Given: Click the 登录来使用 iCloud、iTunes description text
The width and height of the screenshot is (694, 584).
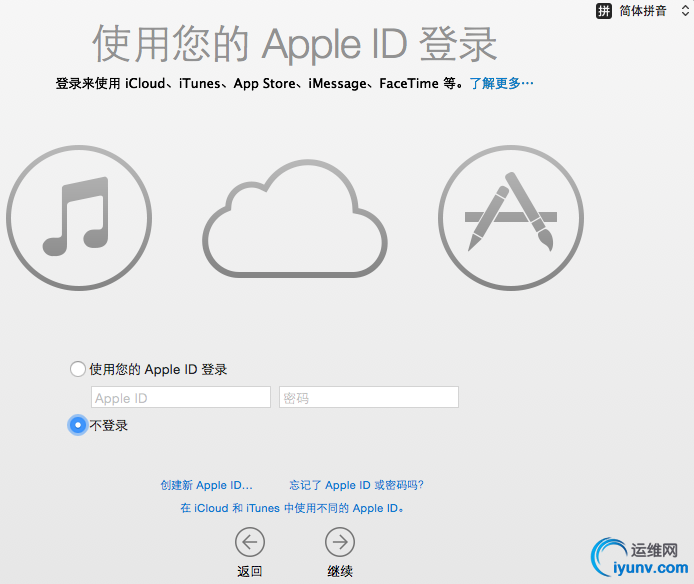Looking at the screenshot, I should click(x=260, y=83).
